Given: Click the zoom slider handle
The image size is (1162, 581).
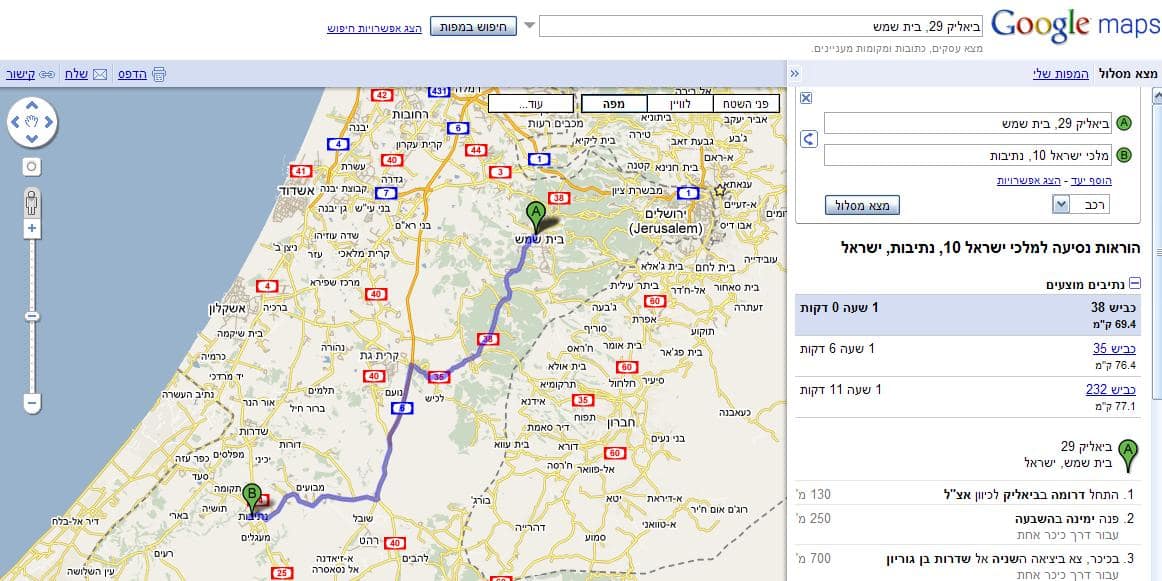Looking at the screenshot, I should click(x=31, y=316).
